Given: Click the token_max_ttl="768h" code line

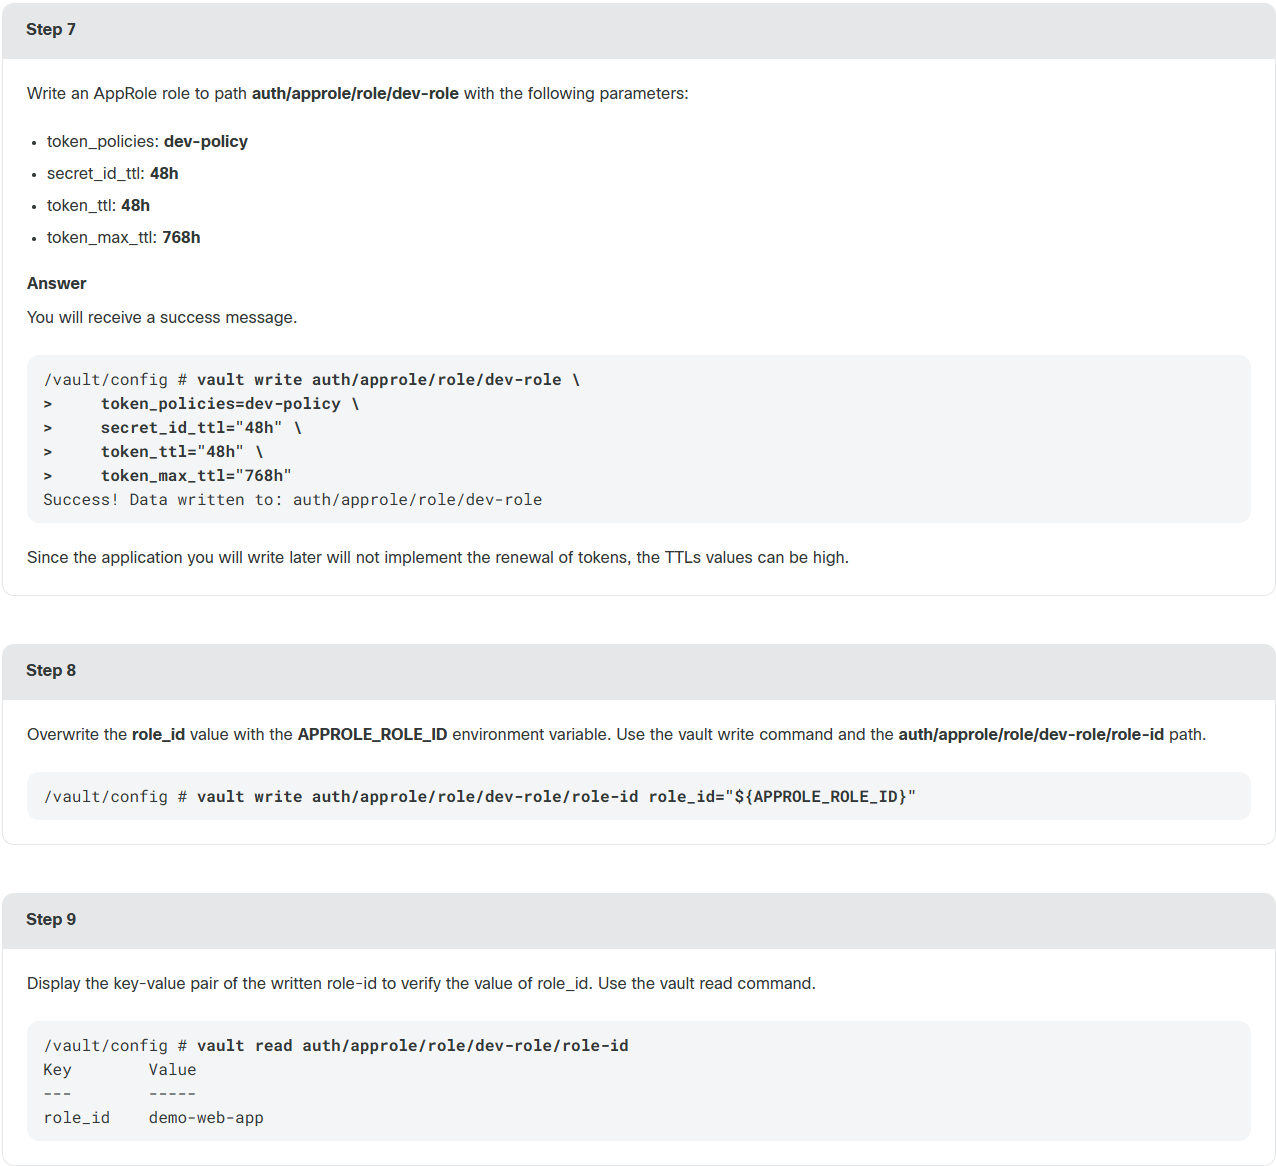Looking at the screenshot, I should (196, 476).
